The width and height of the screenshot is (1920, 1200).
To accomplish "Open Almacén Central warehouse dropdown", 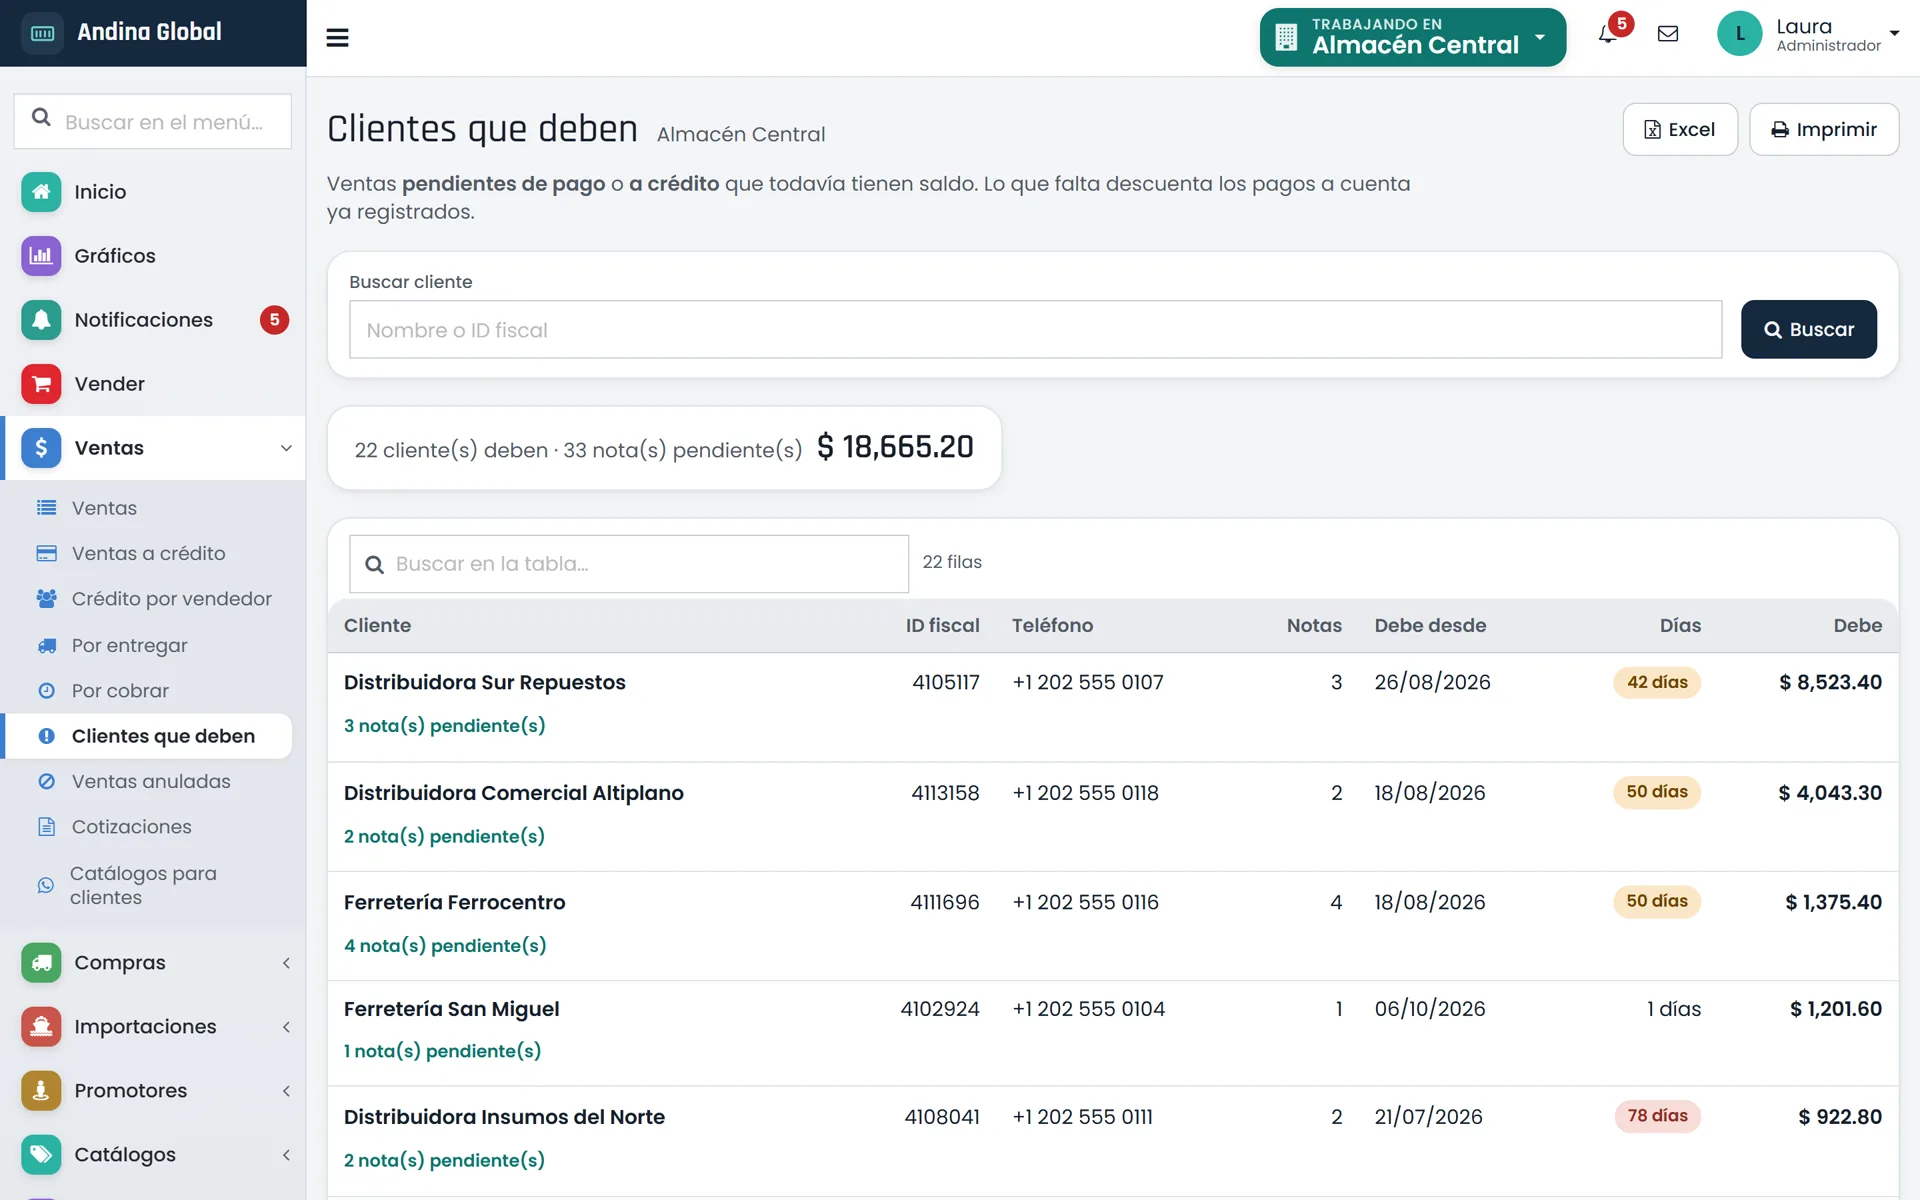I will [1412, 37].
